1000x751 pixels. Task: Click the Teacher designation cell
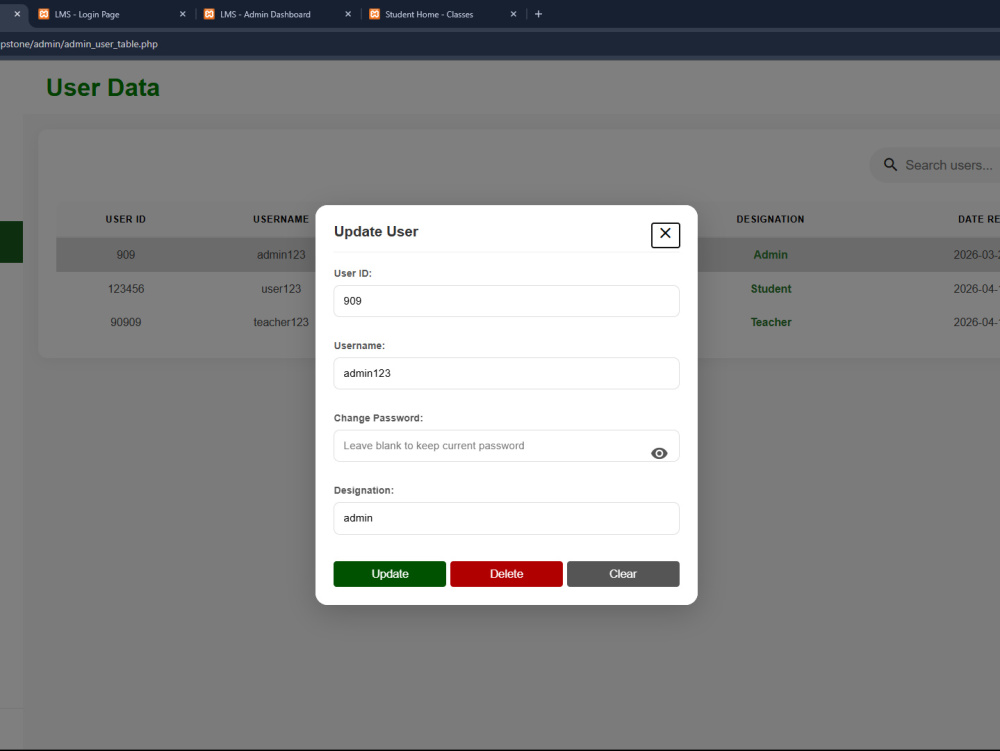pyautogui.click(x=770, y=323)
